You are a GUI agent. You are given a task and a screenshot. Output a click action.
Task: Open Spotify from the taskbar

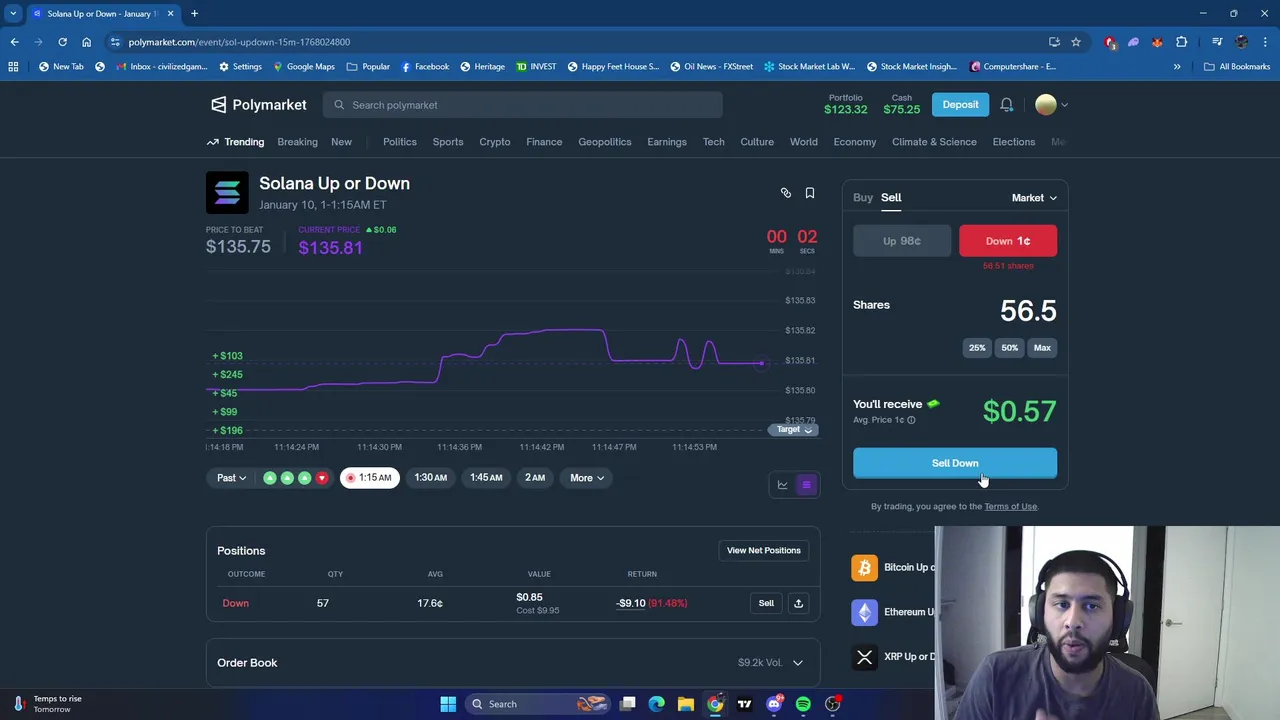pos(803,704)
